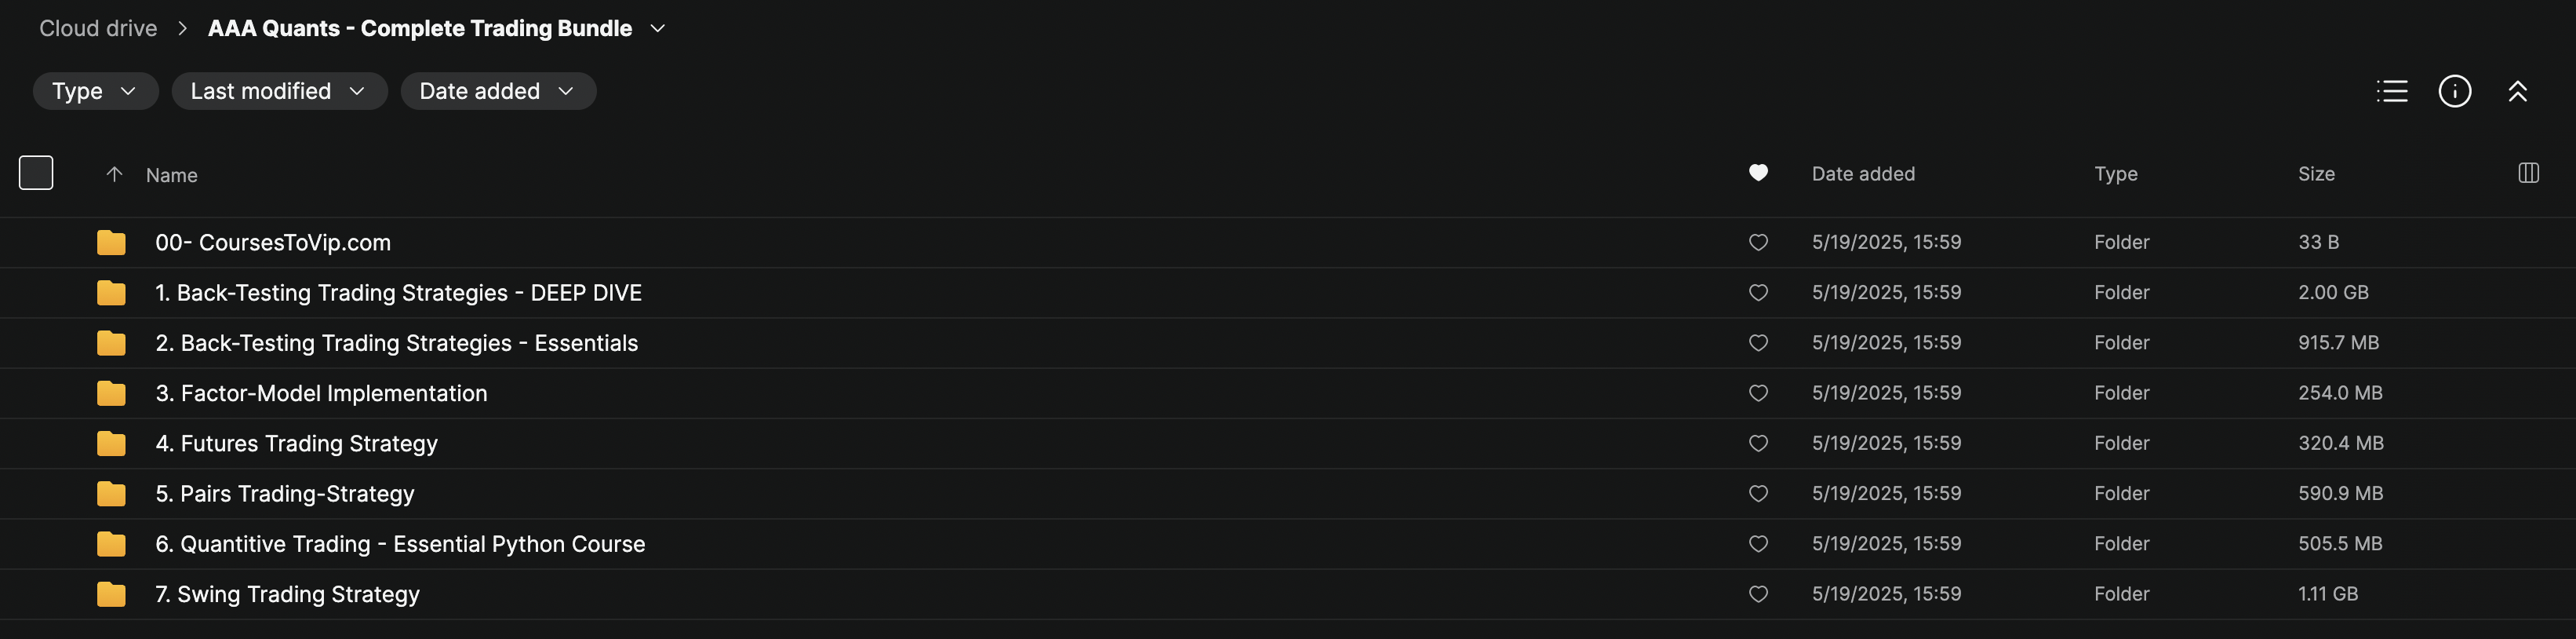Sort by the Size column header
This screenshot has height=639, width=2576.
(2315, 174)
